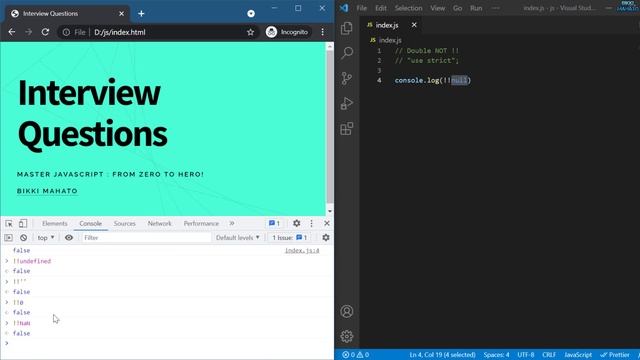Select JavaScript language mode in status bar

click(x=578, y=355)
